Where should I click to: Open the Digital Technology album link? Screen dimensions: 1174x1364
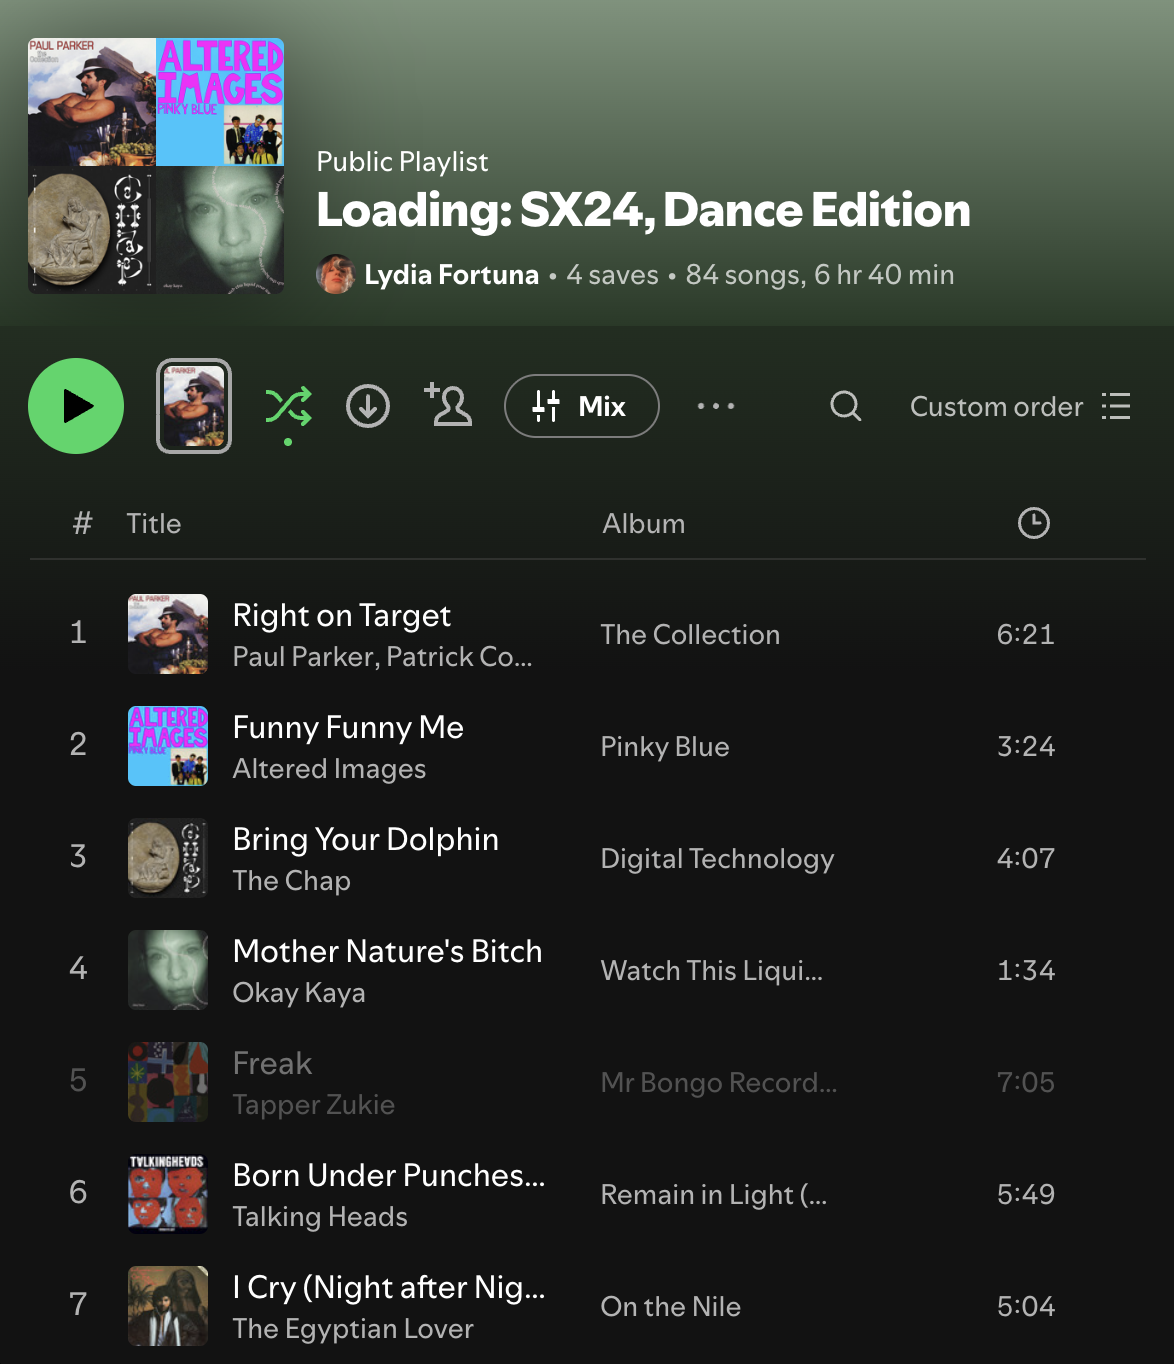click(717, 859)
